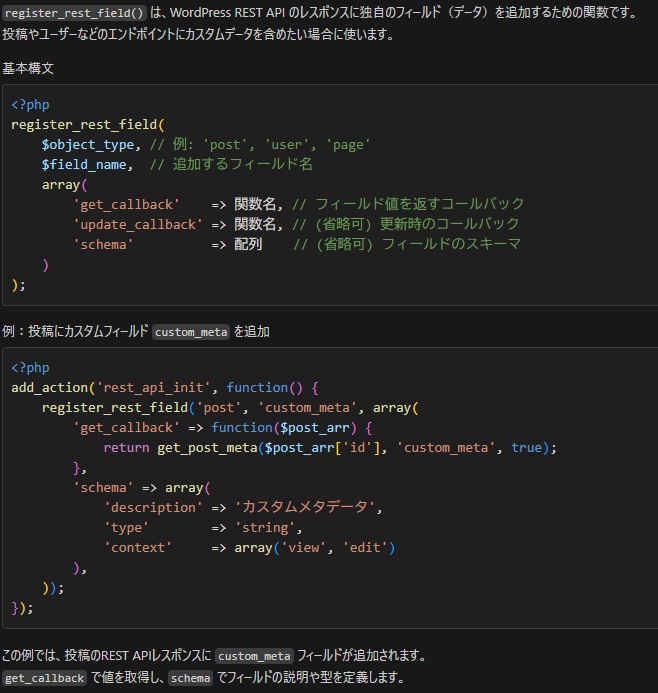Viewport: 658px width, 693px height.
Task: Click the 'true' argument in get_post_meta
Action: [x=527, y=448]
